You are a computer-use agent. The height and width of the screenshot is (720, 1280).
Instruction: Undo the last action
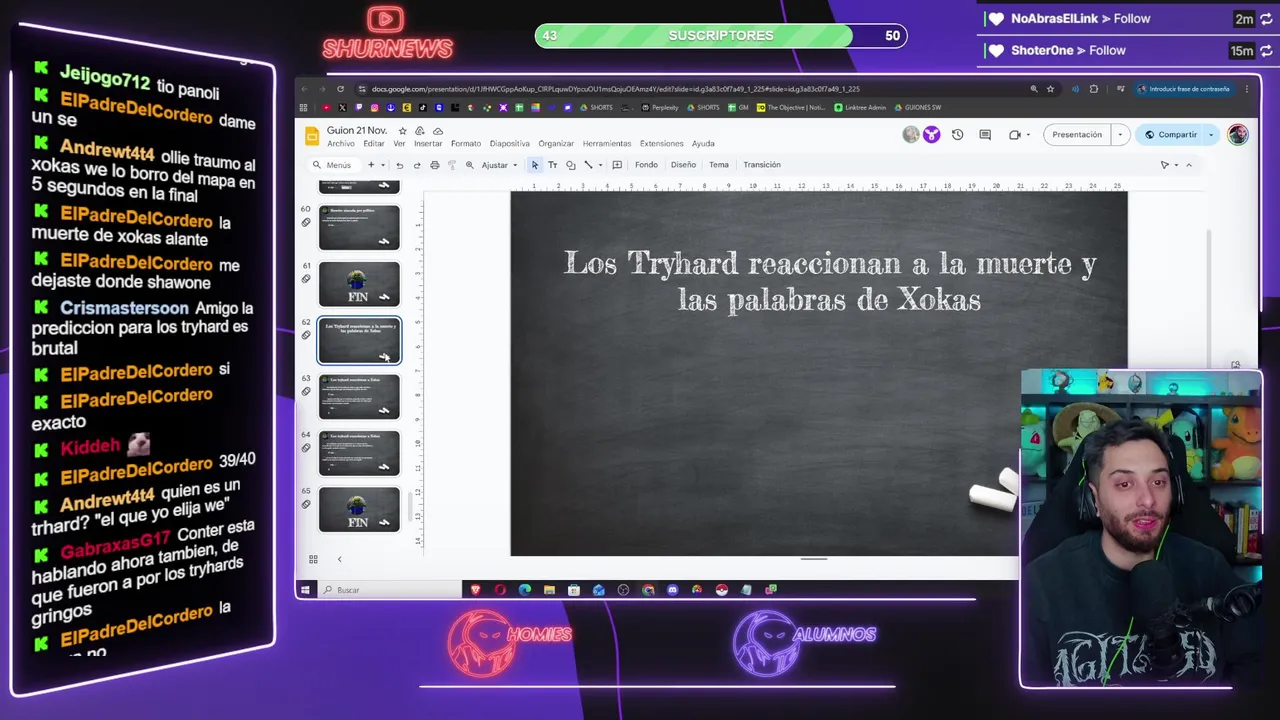pos(399,165)
